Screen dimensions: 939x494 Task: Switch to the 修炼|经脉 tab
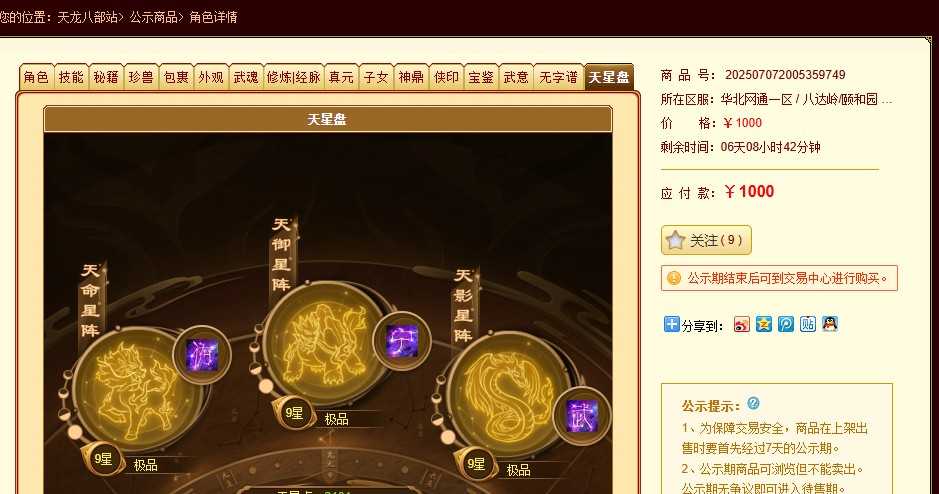(293, 77)
